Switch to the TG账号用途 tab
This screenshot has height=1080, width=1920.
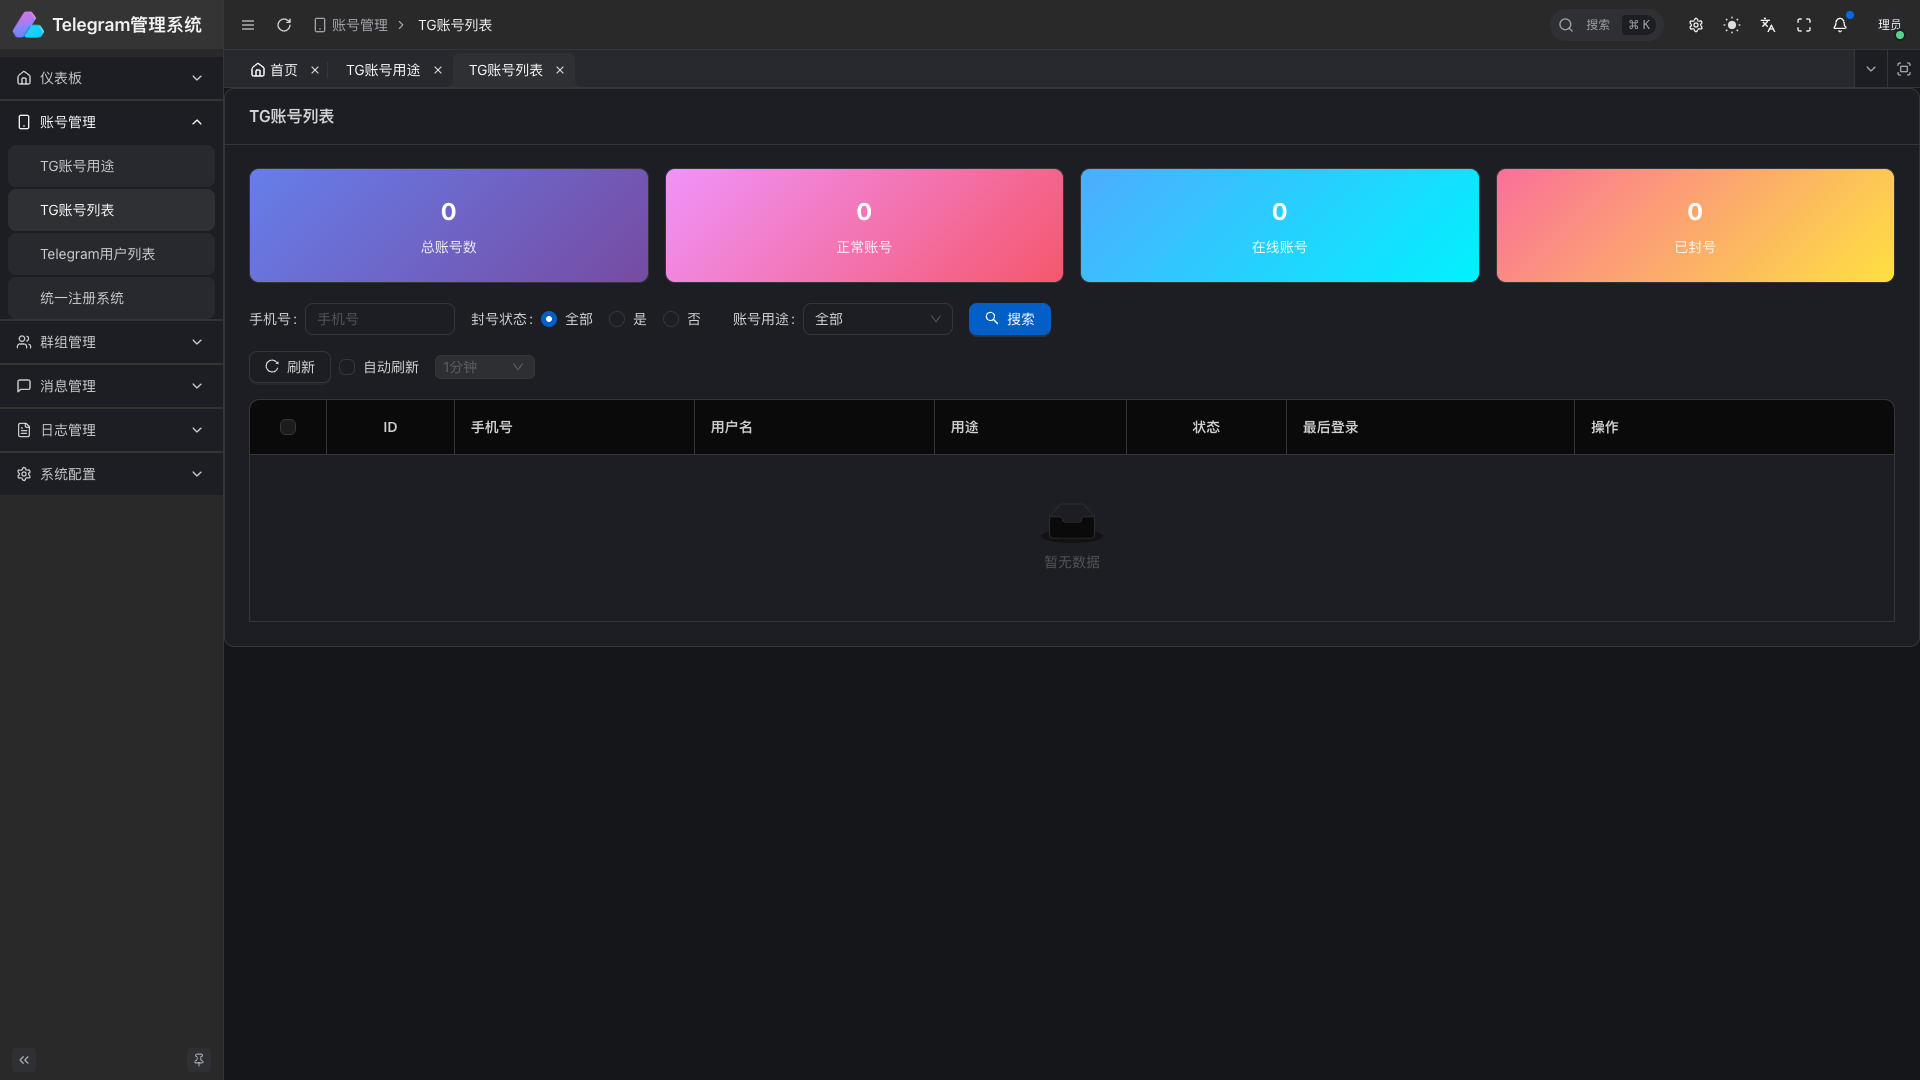[383, 70]
